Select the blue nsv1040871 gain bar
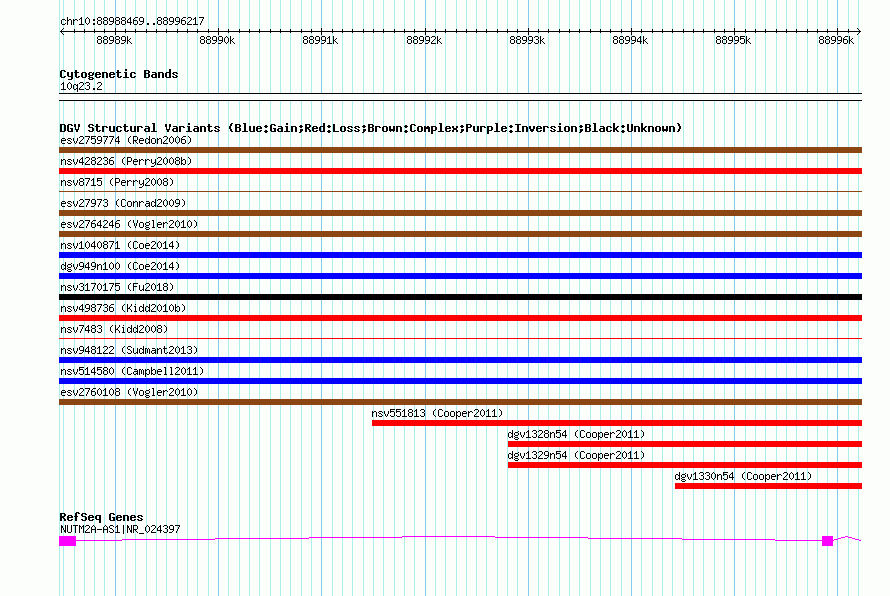Screen dimensions: 890x596 (460, 255)
